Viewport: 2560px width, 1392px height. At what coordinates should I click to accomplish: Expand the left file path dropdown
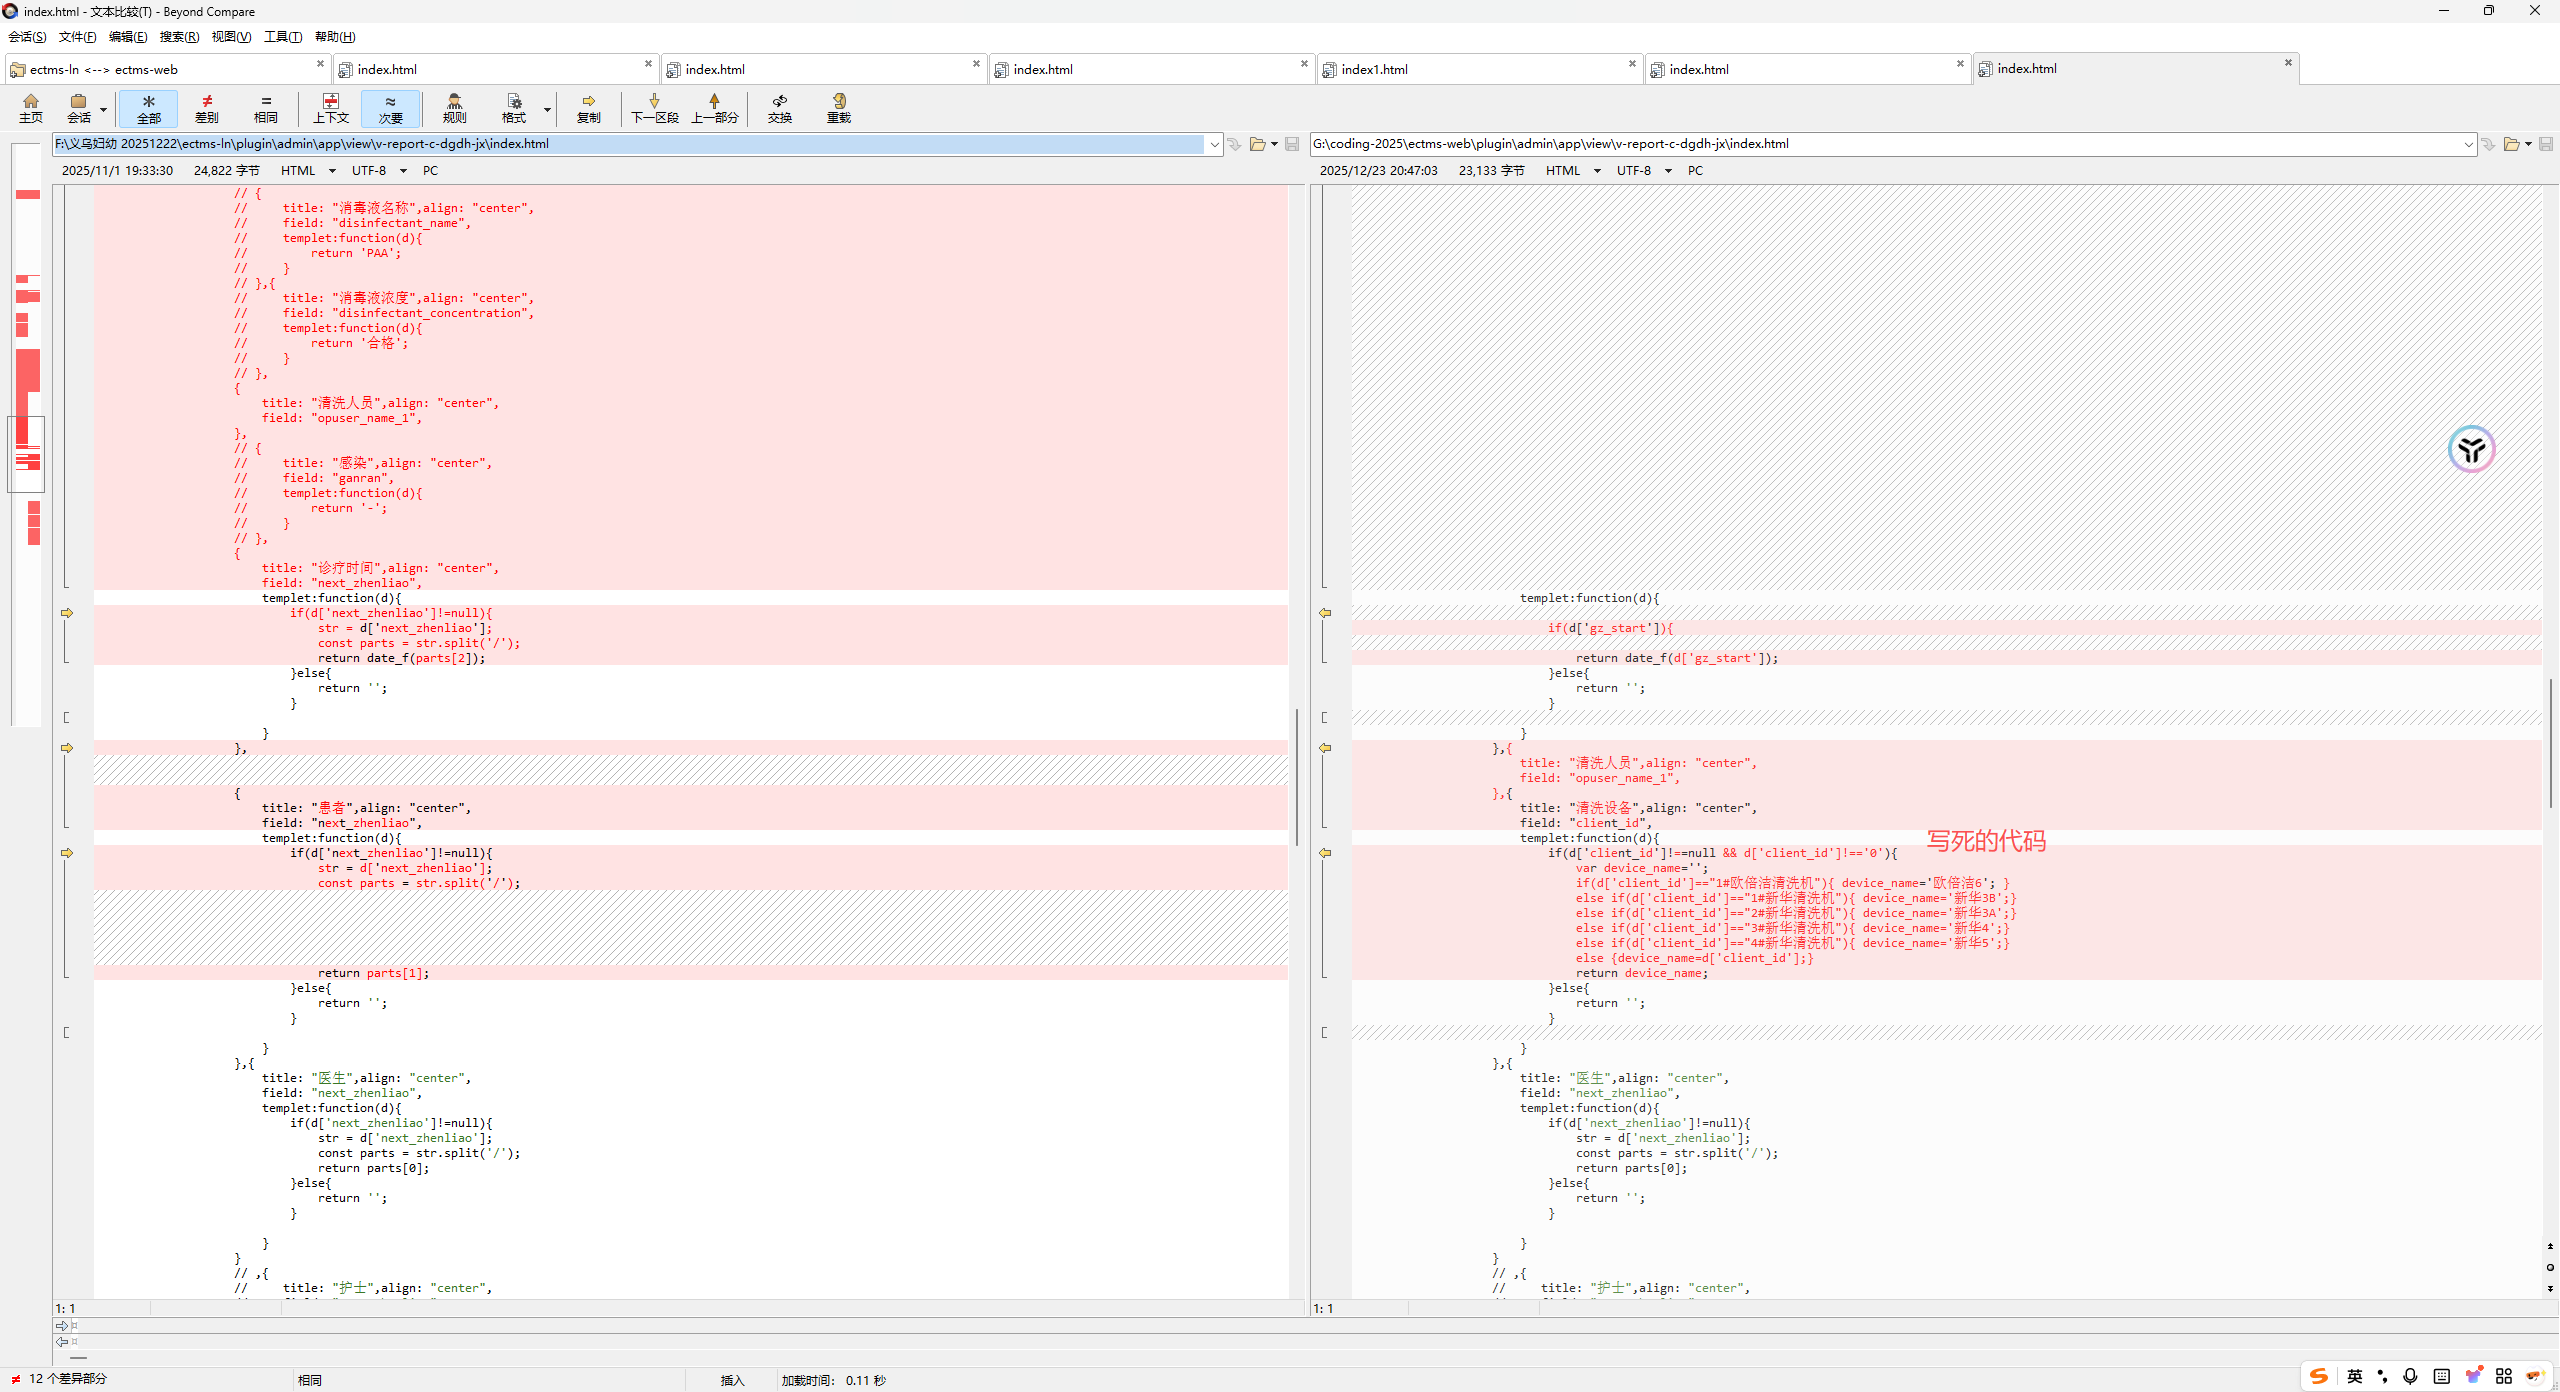pyautogui.click(x=1214, y=144)
